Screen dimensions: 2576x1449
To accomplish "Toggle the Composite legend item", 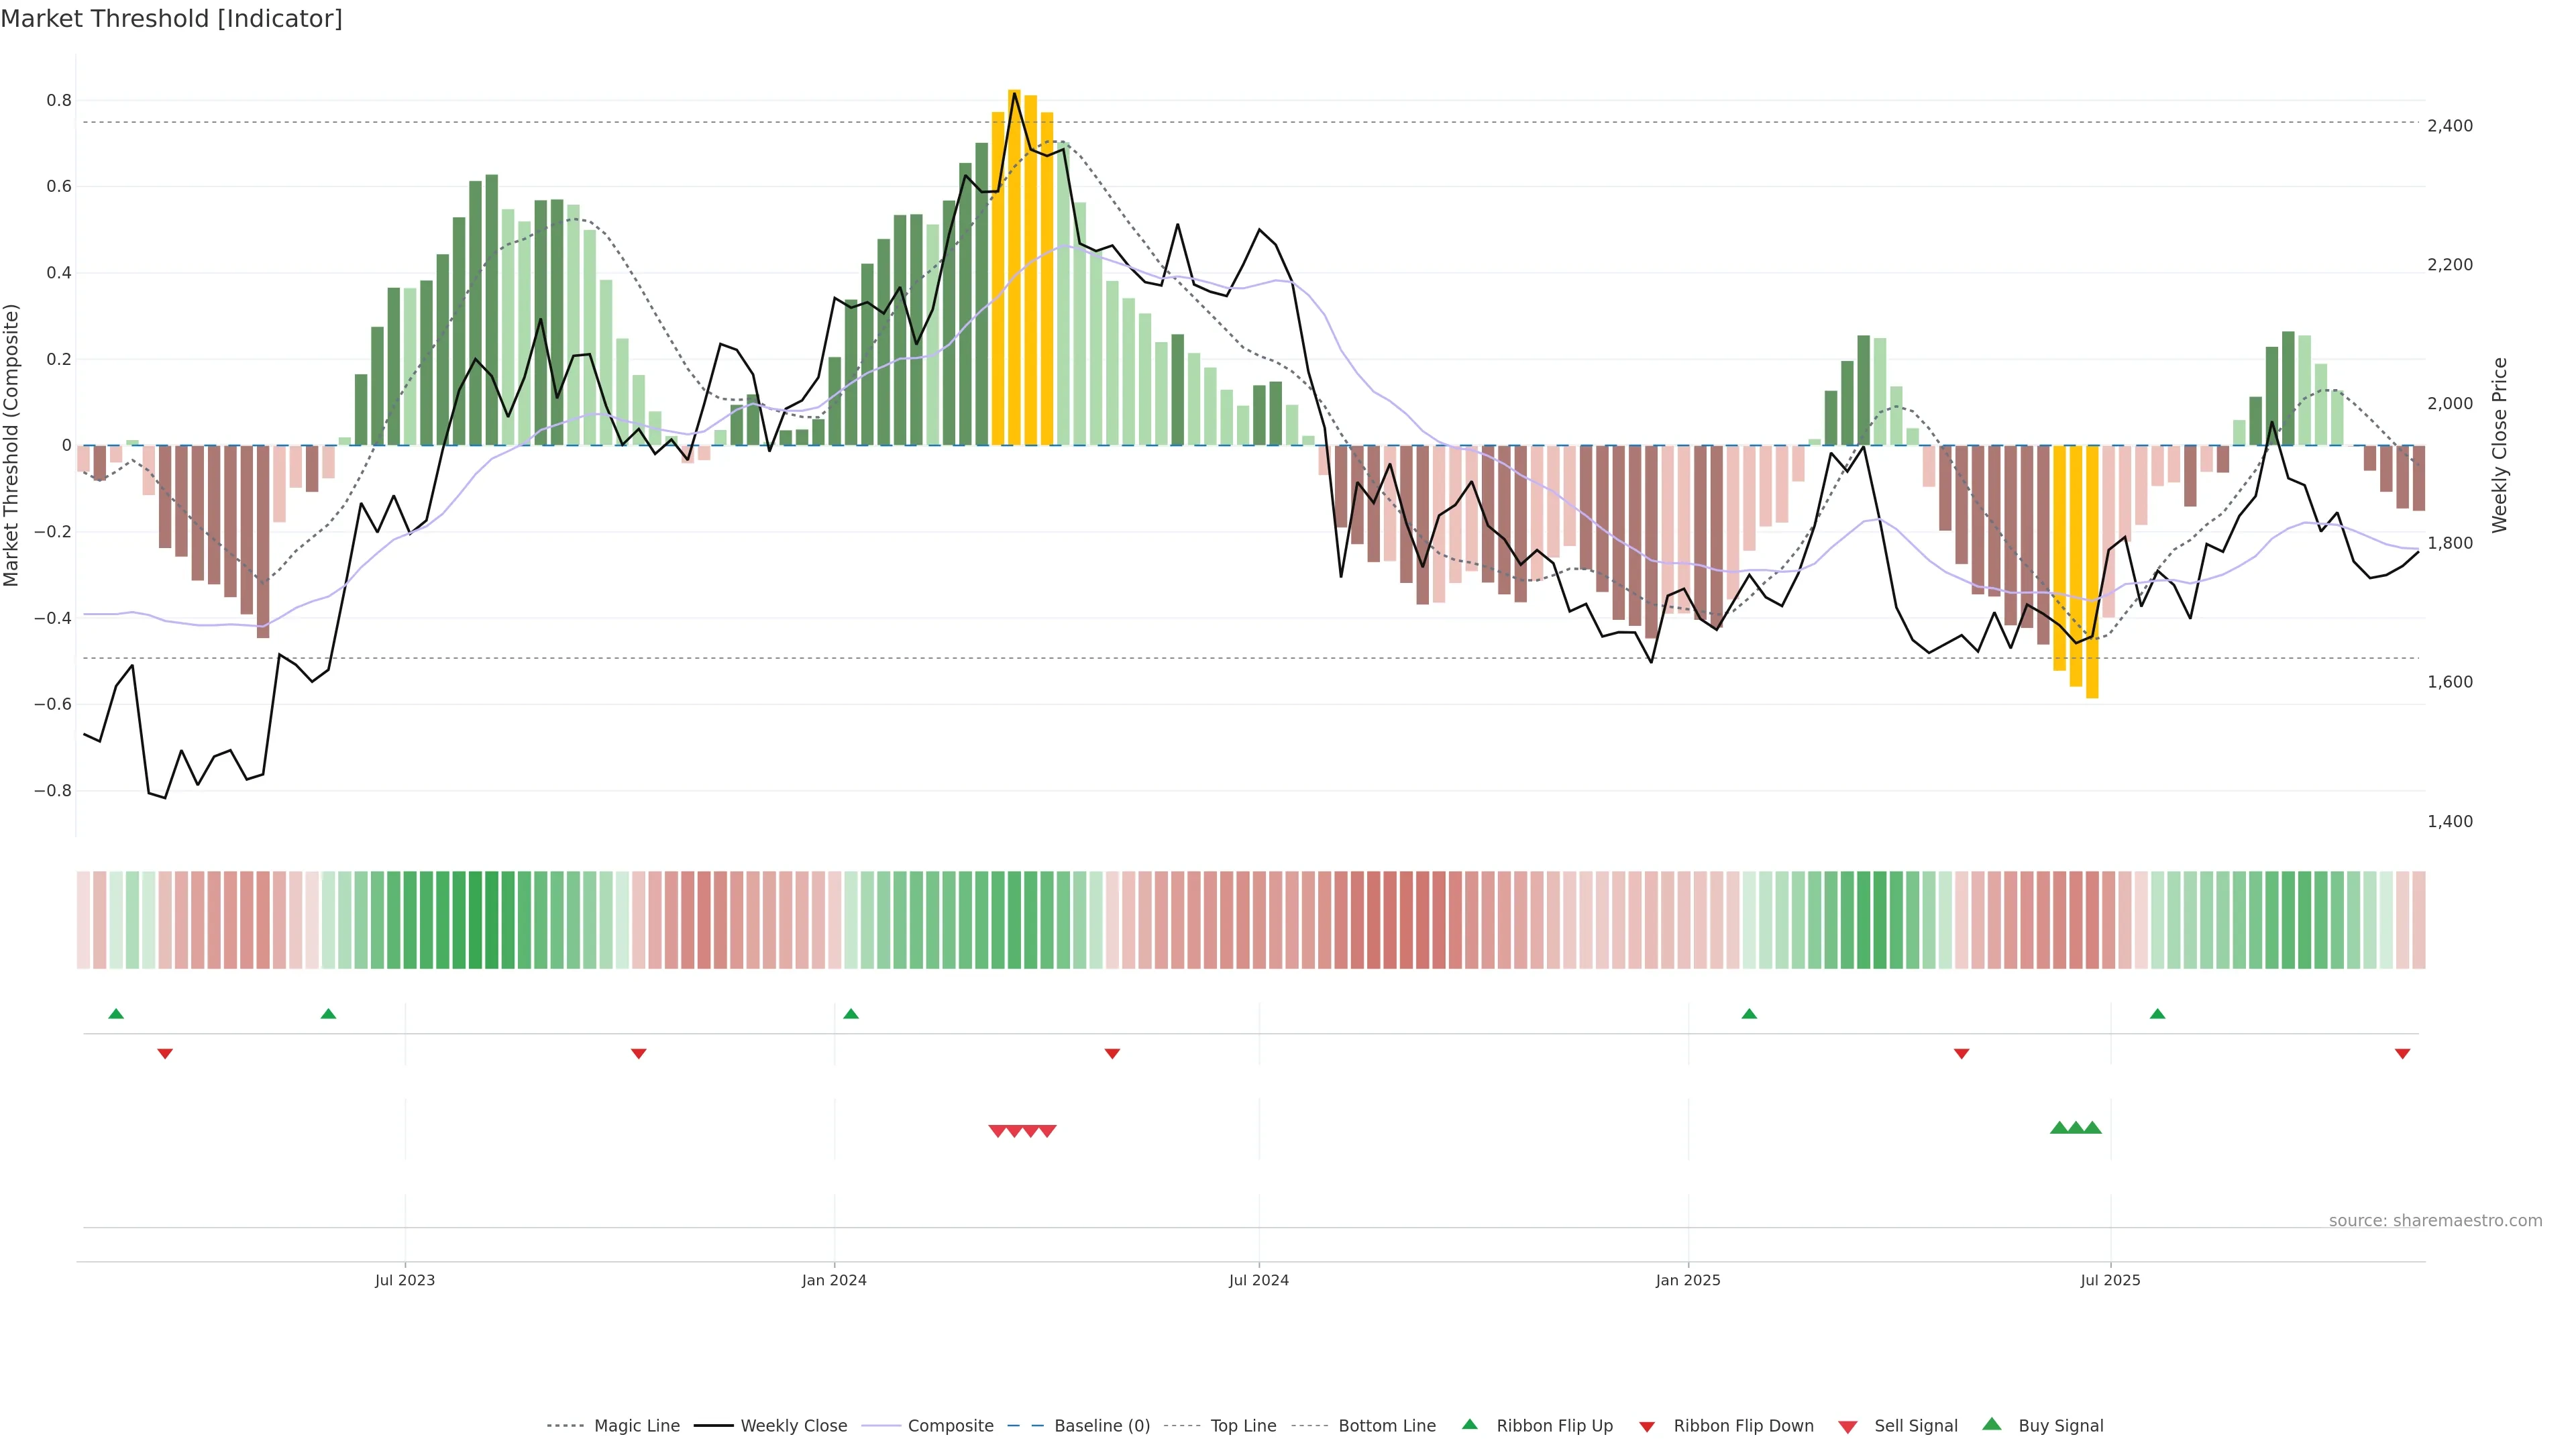I will tap(950, 1426).
